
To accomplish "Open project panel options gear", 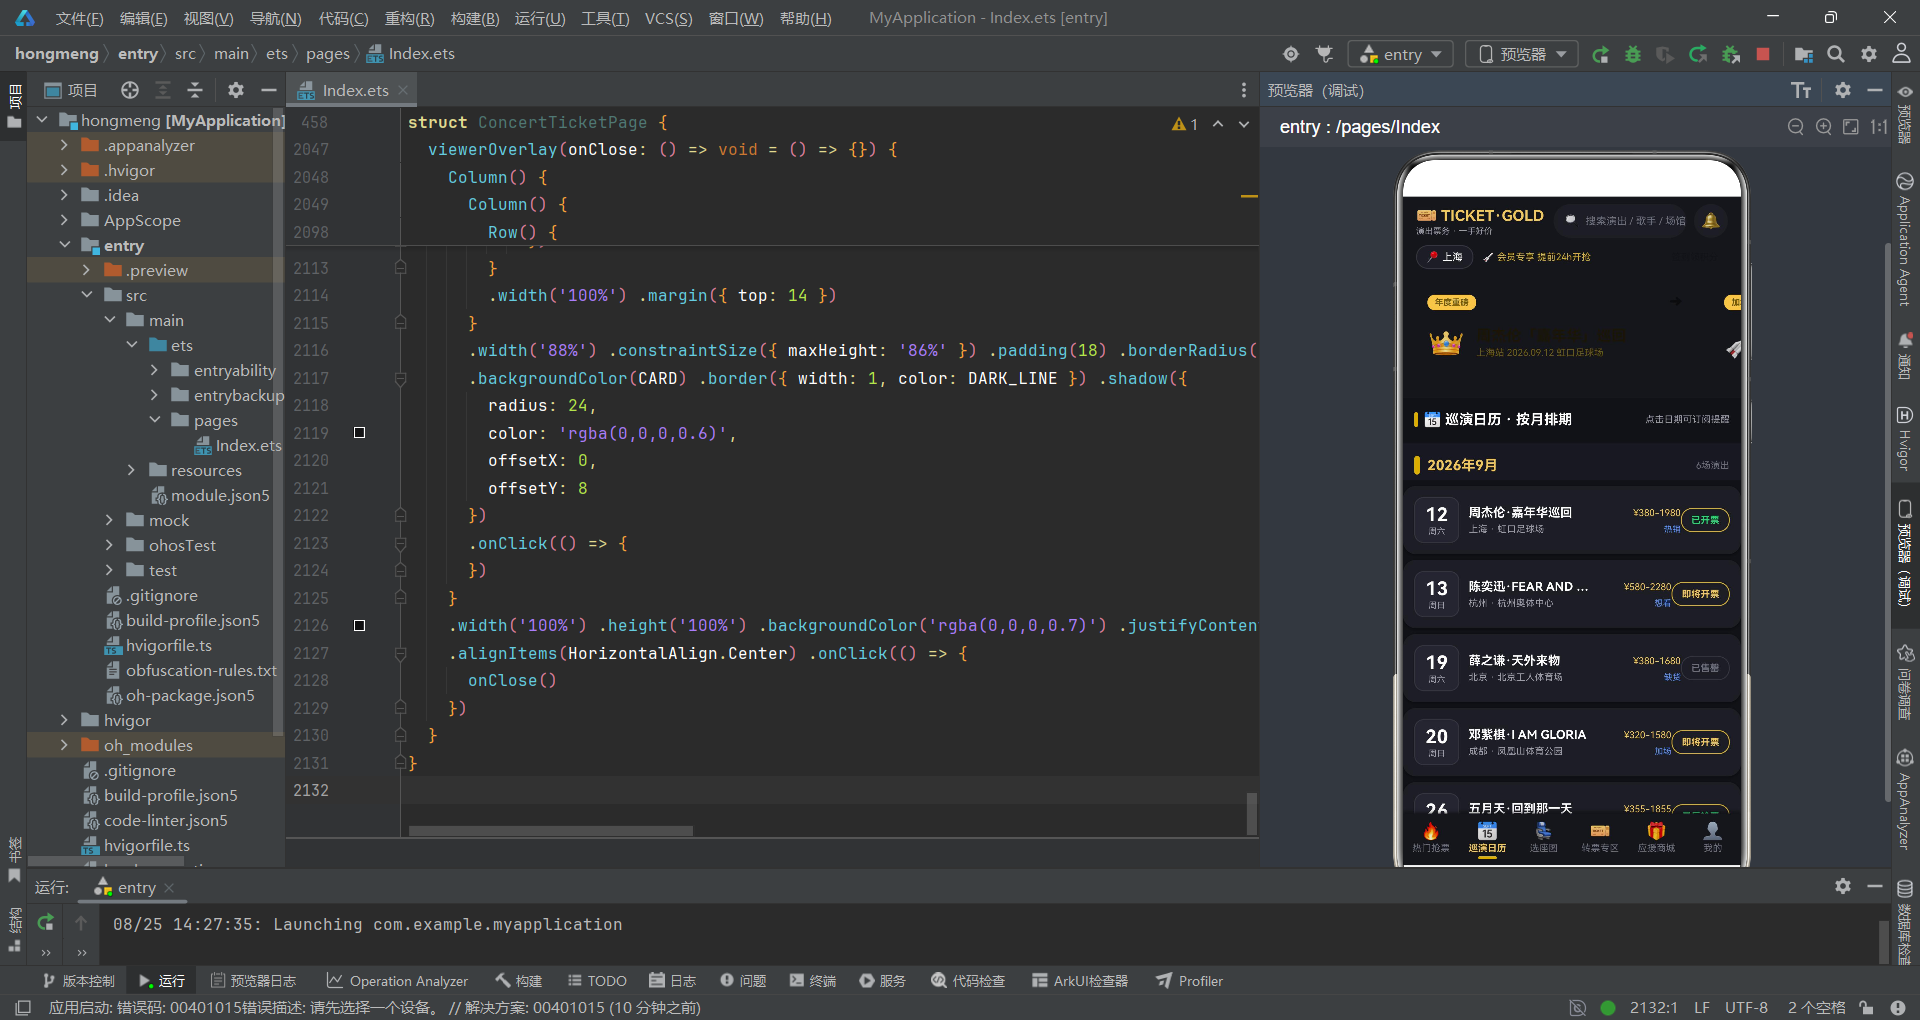I will pos(236,90).
